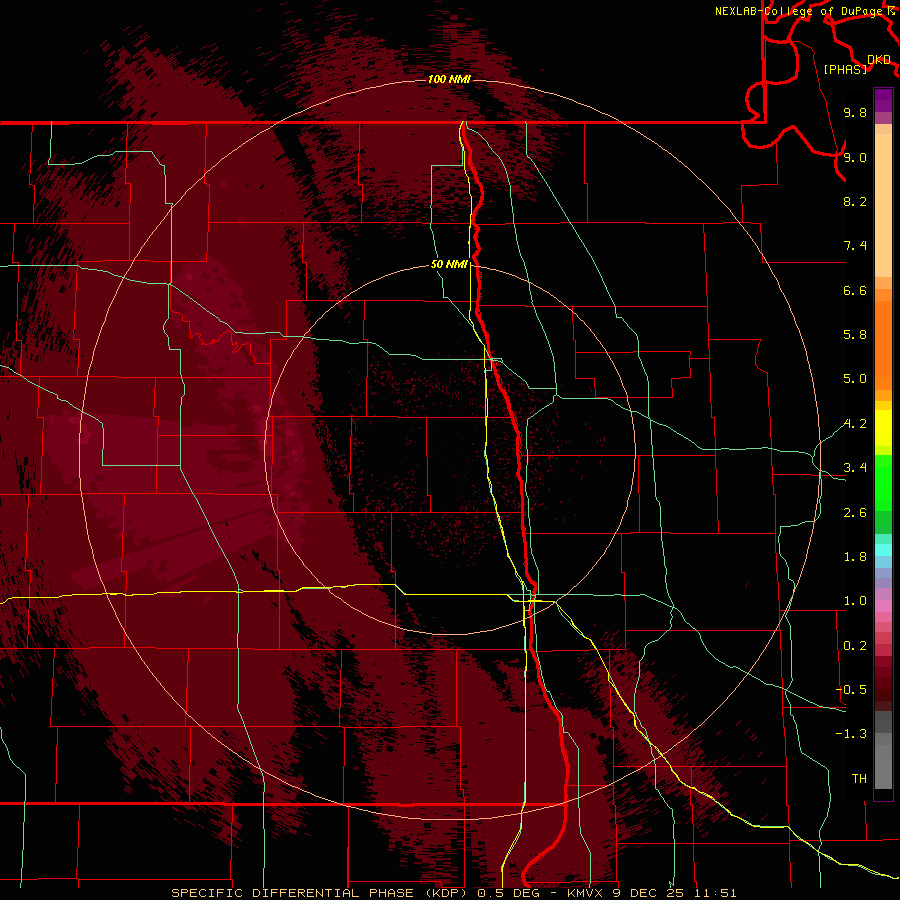Click the TH threshold label
900x900 pixels.
(x=859, y=779)
